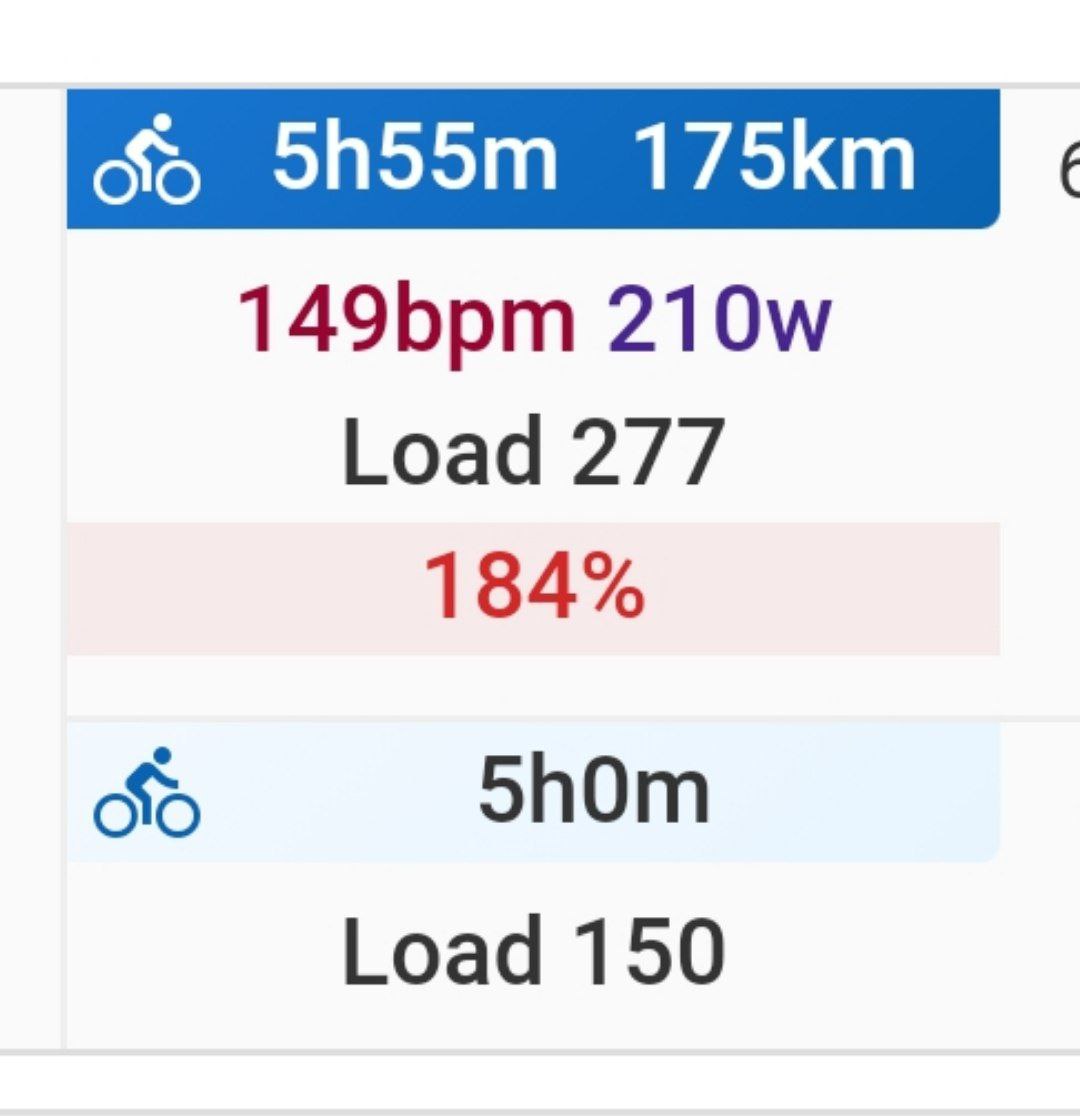Click the blue cyclist icon on planned ride
The height and width of the screenshot is (1116, 1080).
point(147,791)
